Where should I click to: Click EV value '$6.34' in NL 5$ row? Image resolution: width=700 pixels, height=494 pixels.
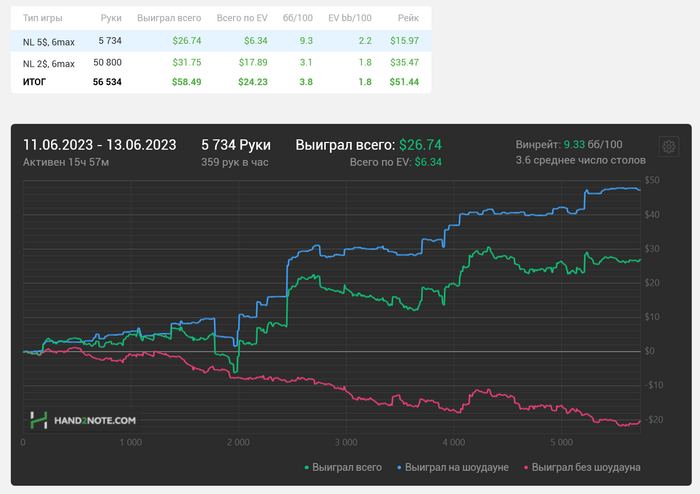pyautogui.click(x=255, y=41)
